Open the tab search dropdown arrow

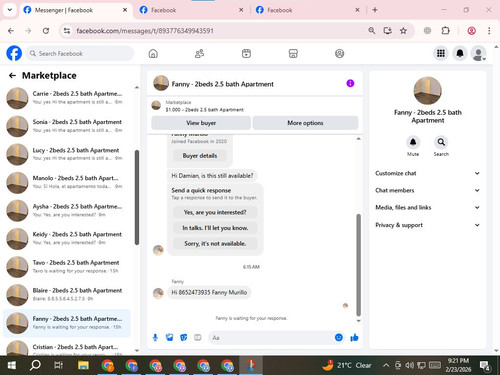coord(10,10)
